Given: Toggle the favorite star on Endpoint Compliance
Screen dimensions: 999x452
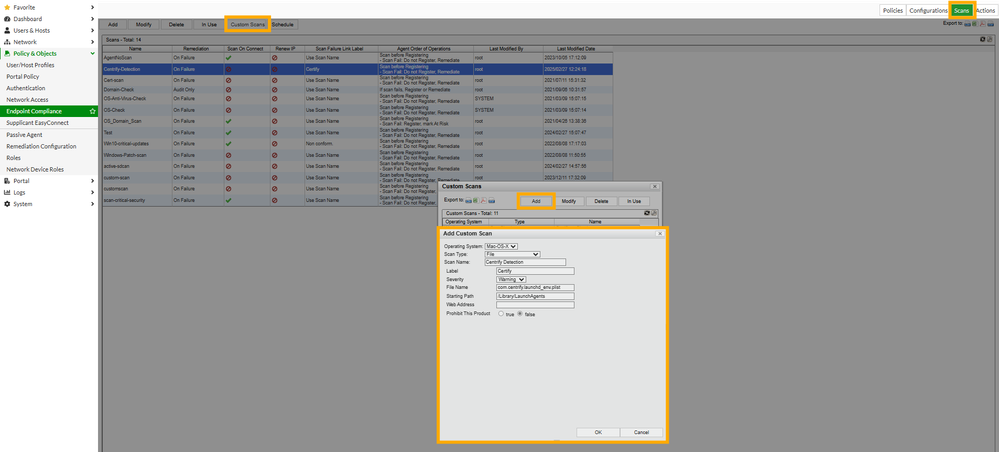Looking at the screenshot, I should click(x=92, y=111).
